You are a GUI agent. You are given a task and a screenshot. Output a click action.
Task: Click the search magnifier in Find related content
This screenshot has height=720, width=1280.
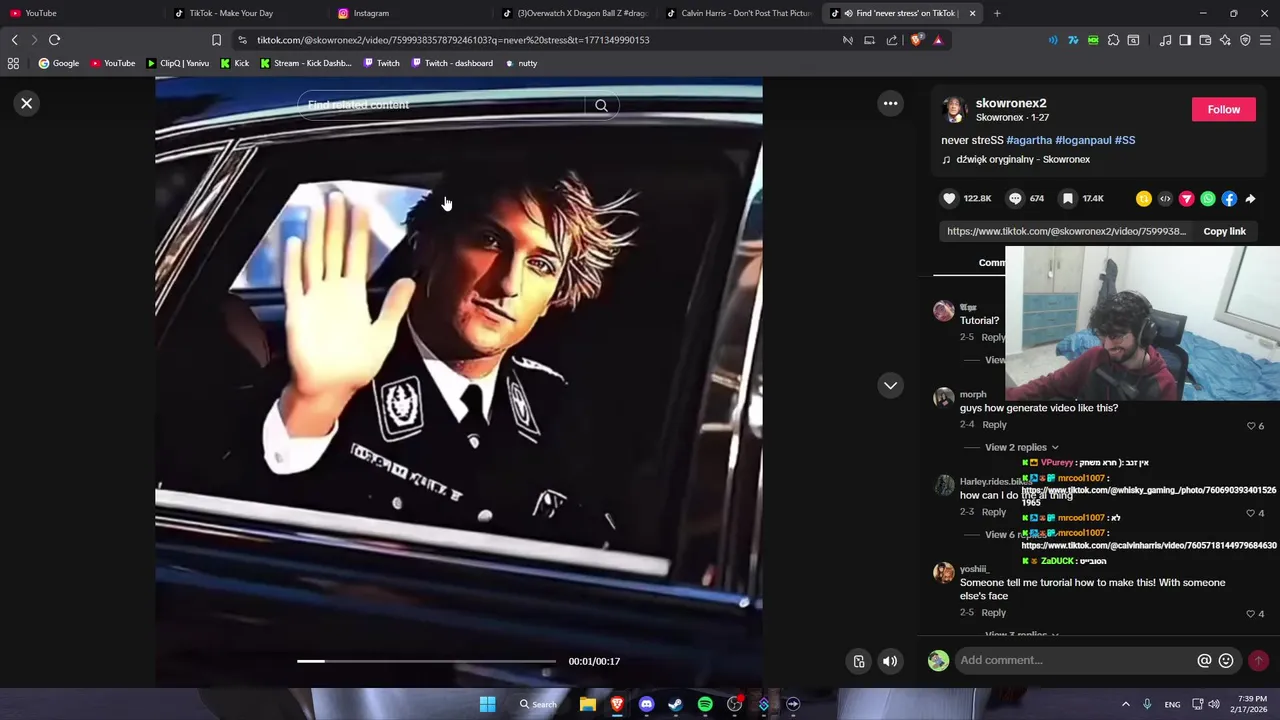[x=601, y=105]
